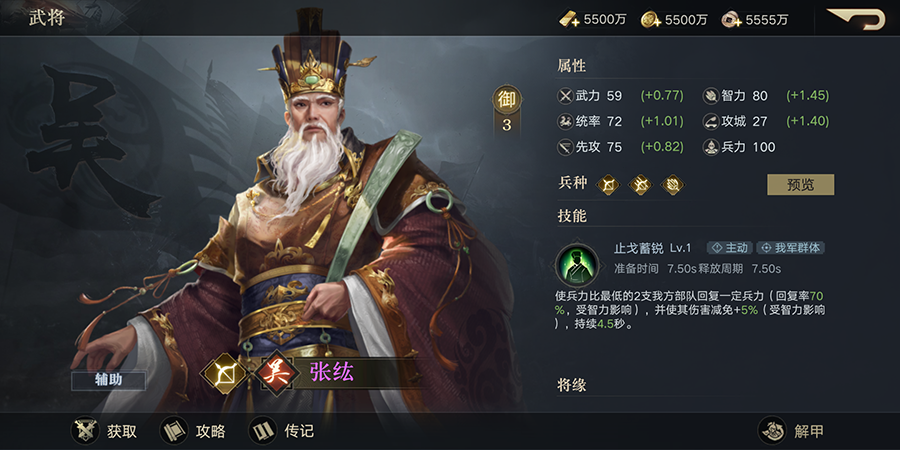Click the 预览 preview button

click(801, 184)
